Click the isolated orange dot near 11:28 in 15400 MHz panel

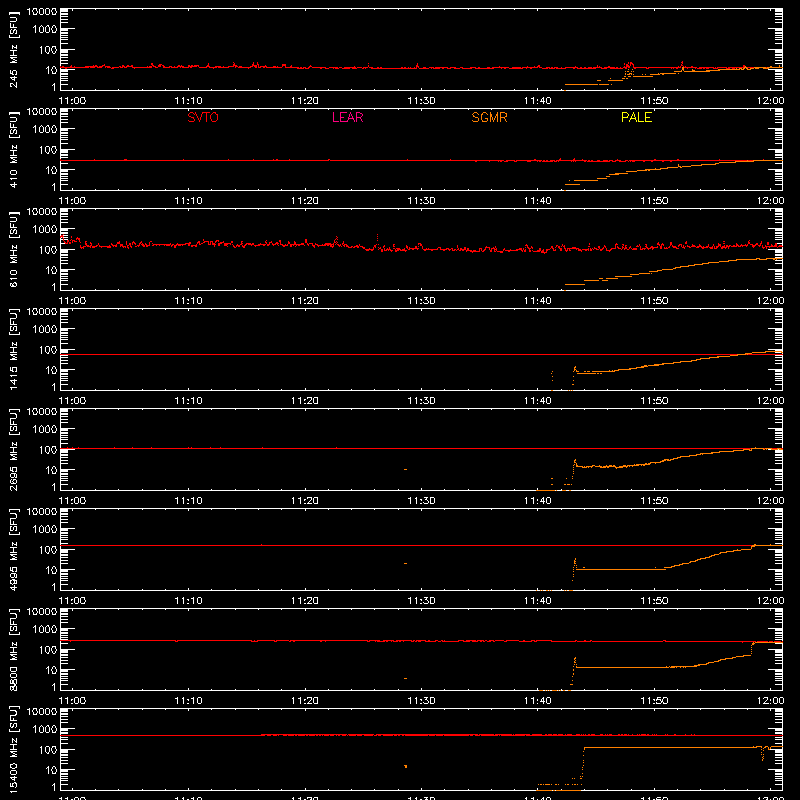click(x=406, y=766)
